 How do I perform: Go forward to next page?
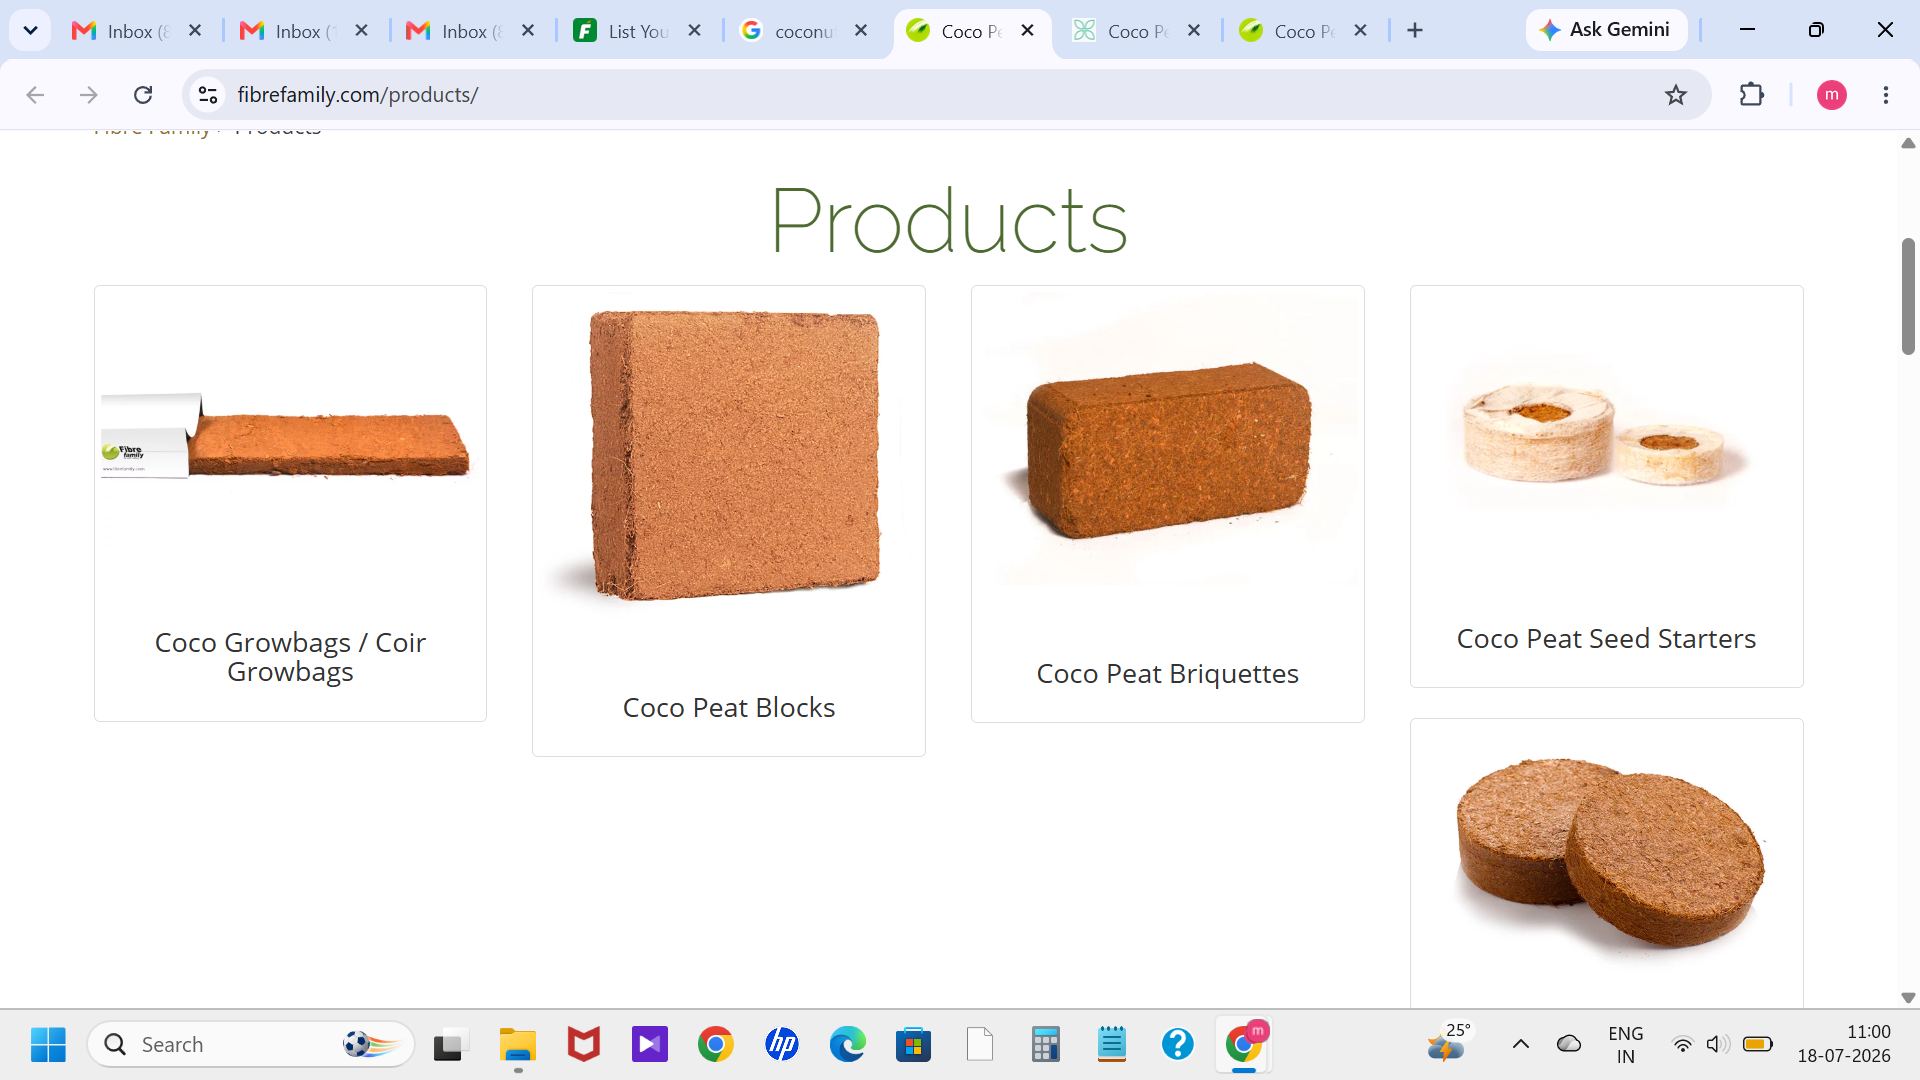coord(89,95)
